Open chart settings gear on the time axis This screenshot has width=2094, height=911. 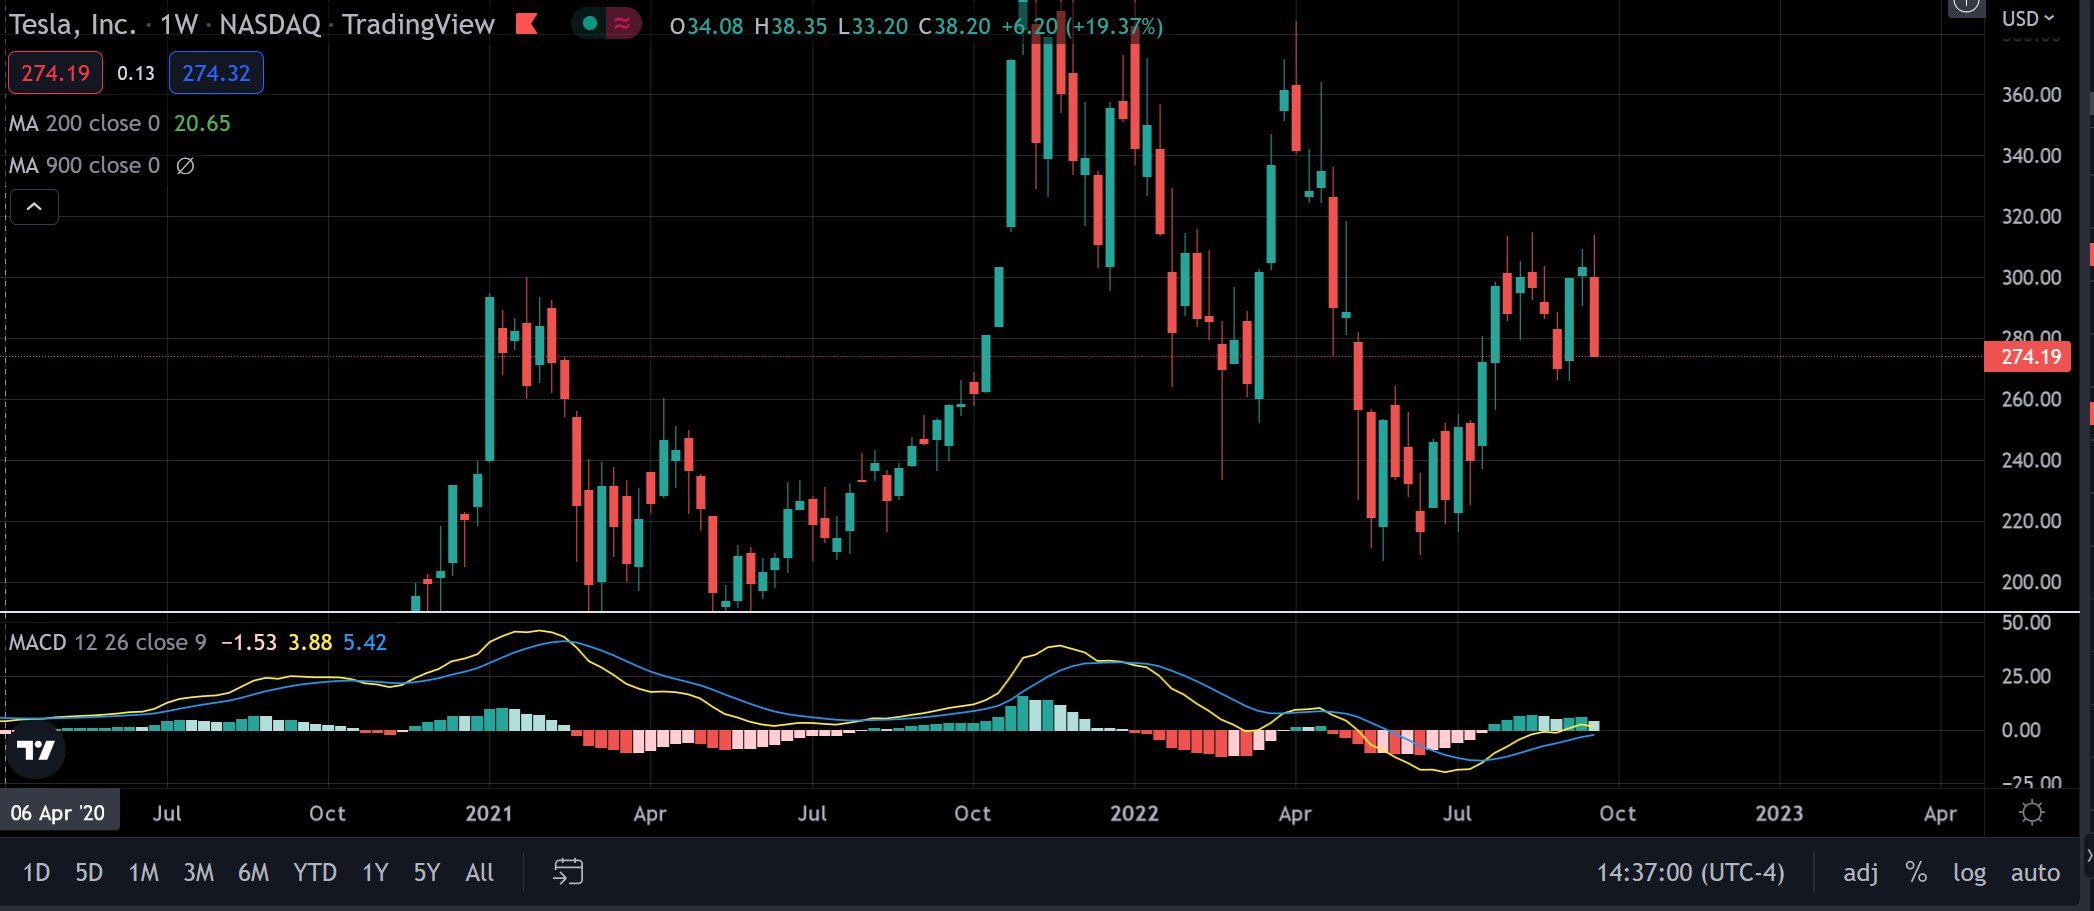tap(2032, 812)
